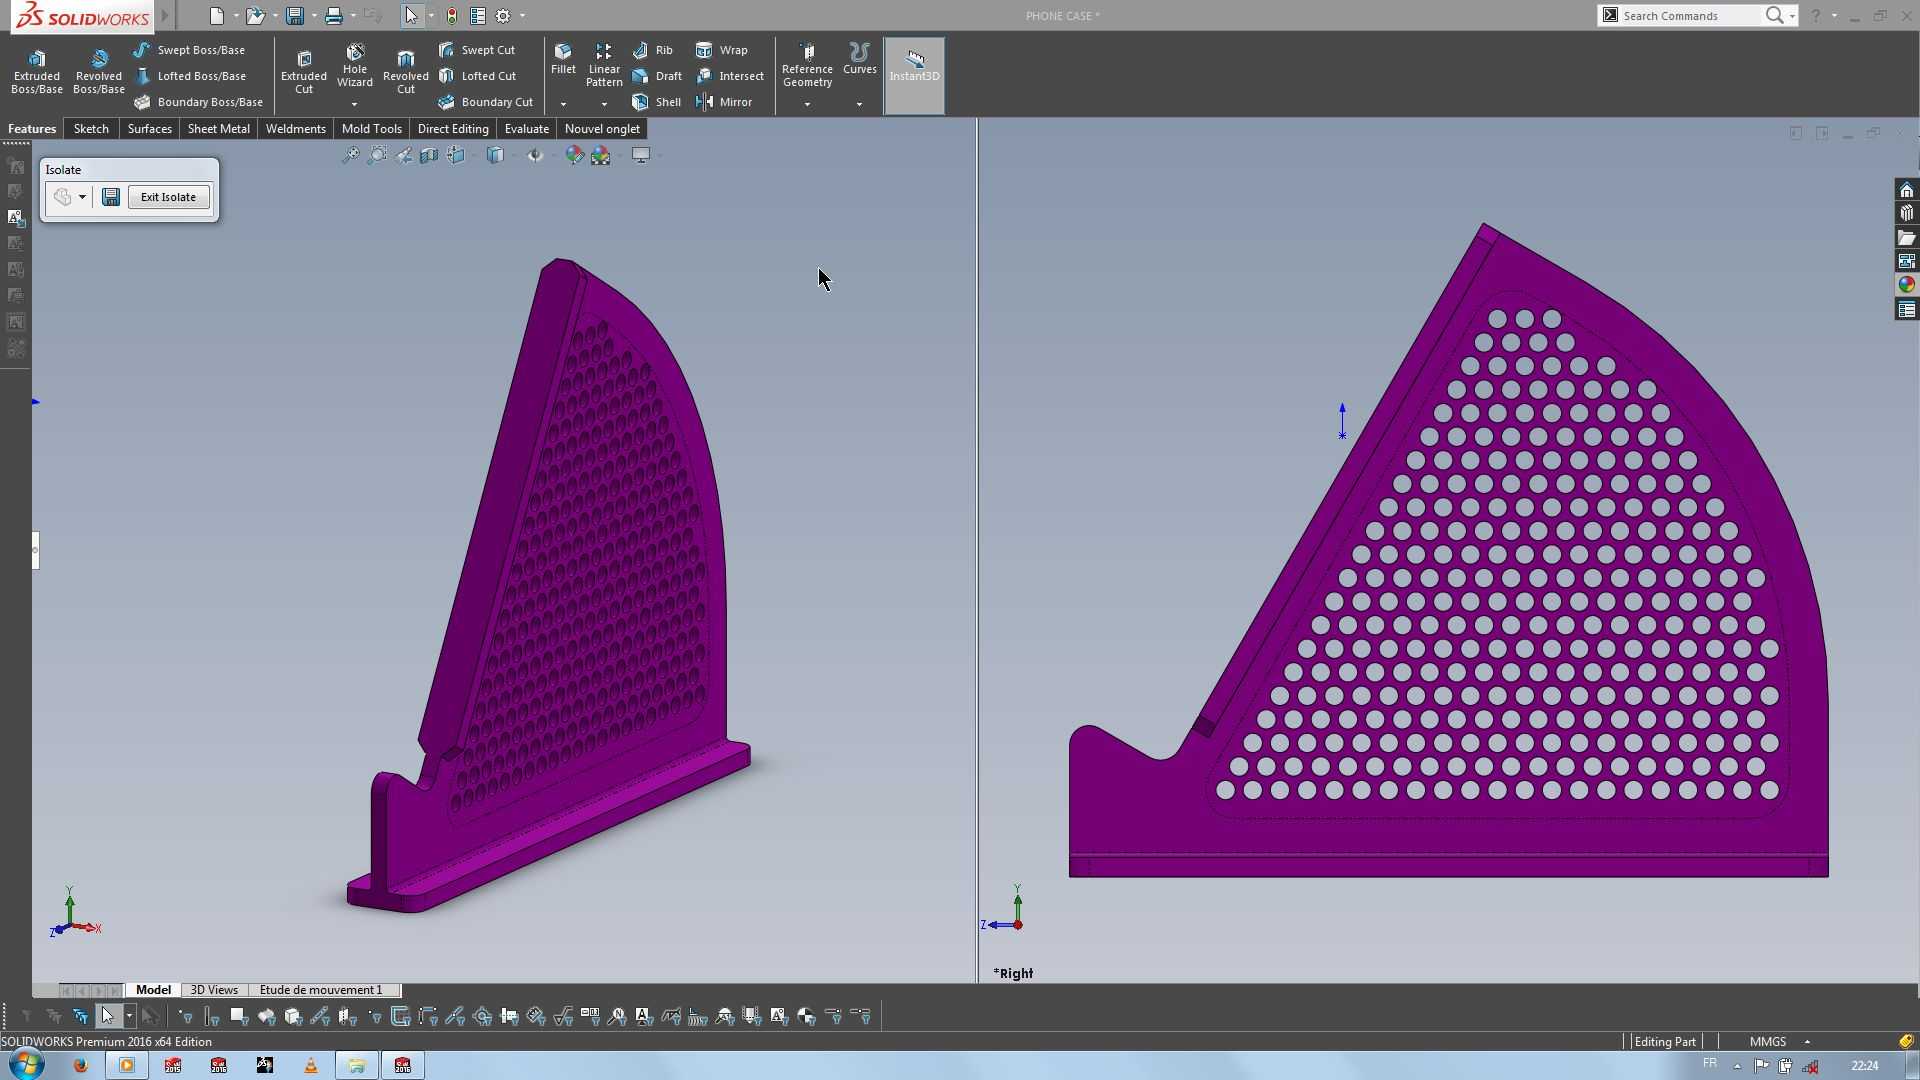Toggle the Select cursor tool in the top bar

(x=411, y=16)
